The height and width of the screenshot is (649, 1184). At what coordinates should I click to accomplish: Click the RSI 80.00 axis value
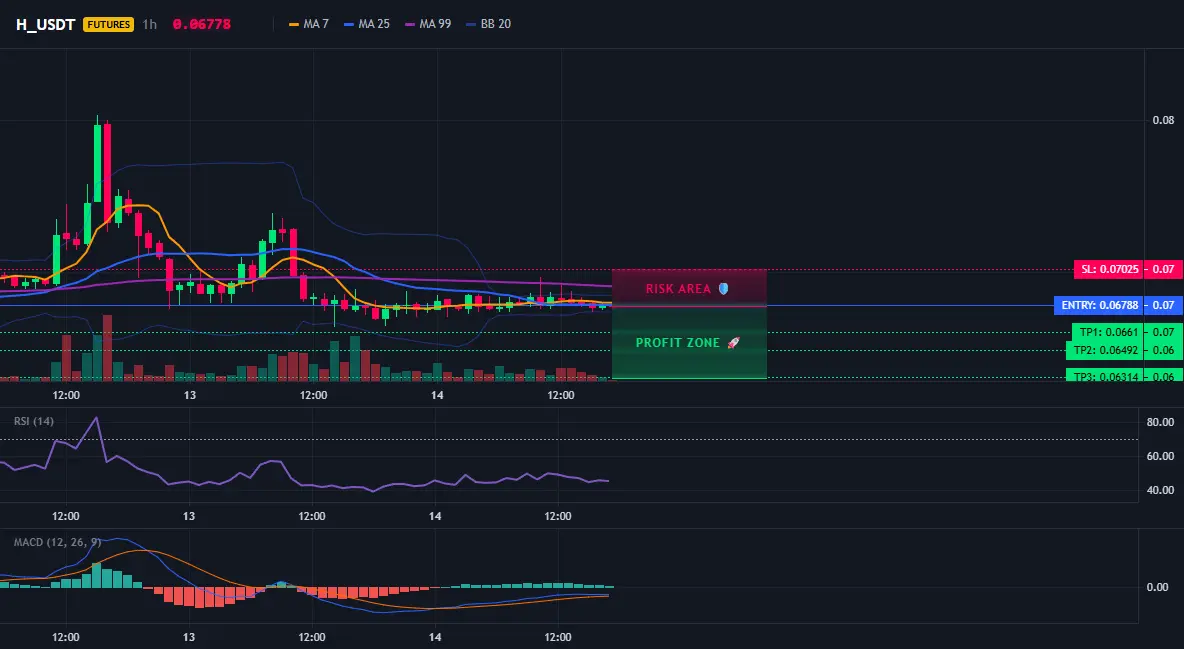pos(1161,422)
